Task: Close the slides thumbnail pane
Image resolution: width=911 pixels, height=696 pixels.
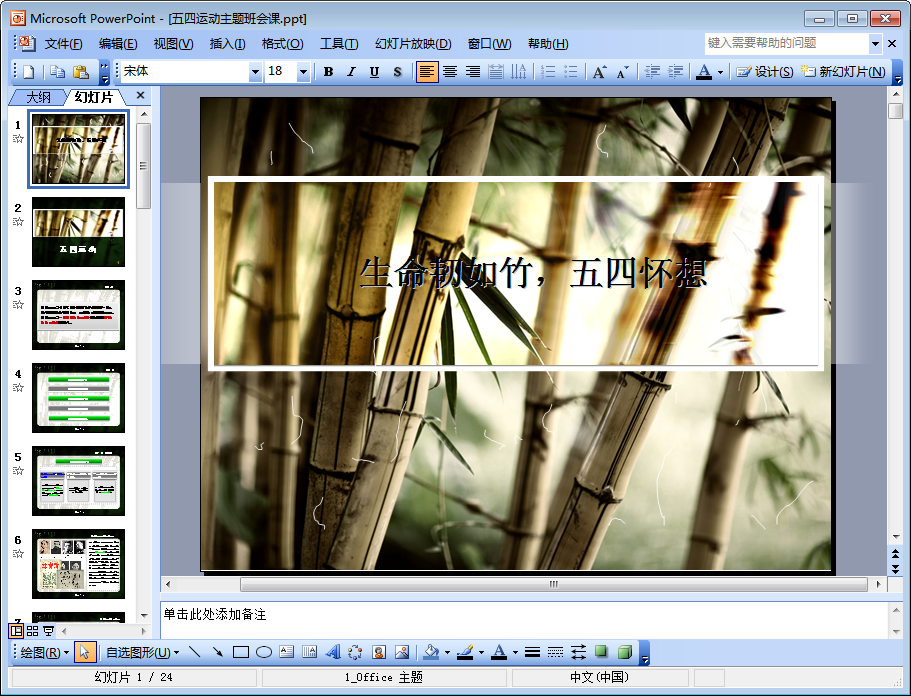Action: click(x=140, y=95)
